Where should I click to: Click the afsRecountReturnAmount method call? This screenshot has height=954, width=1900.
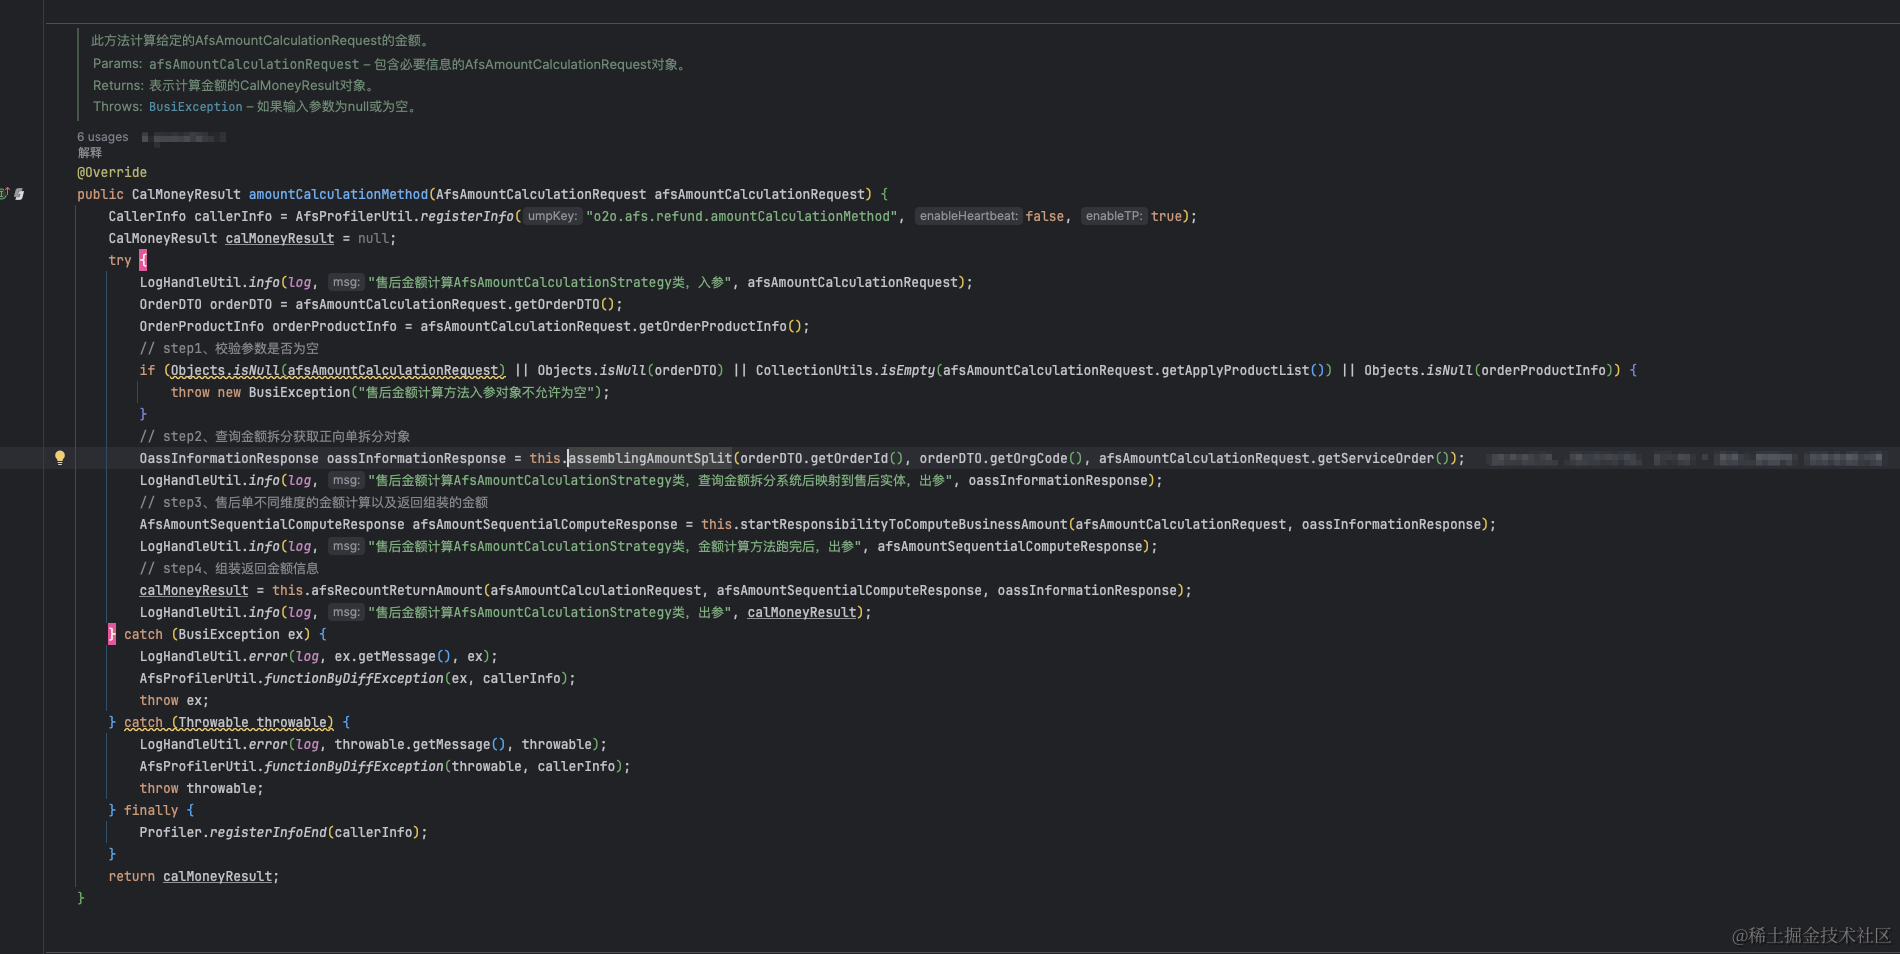point(396,590)
